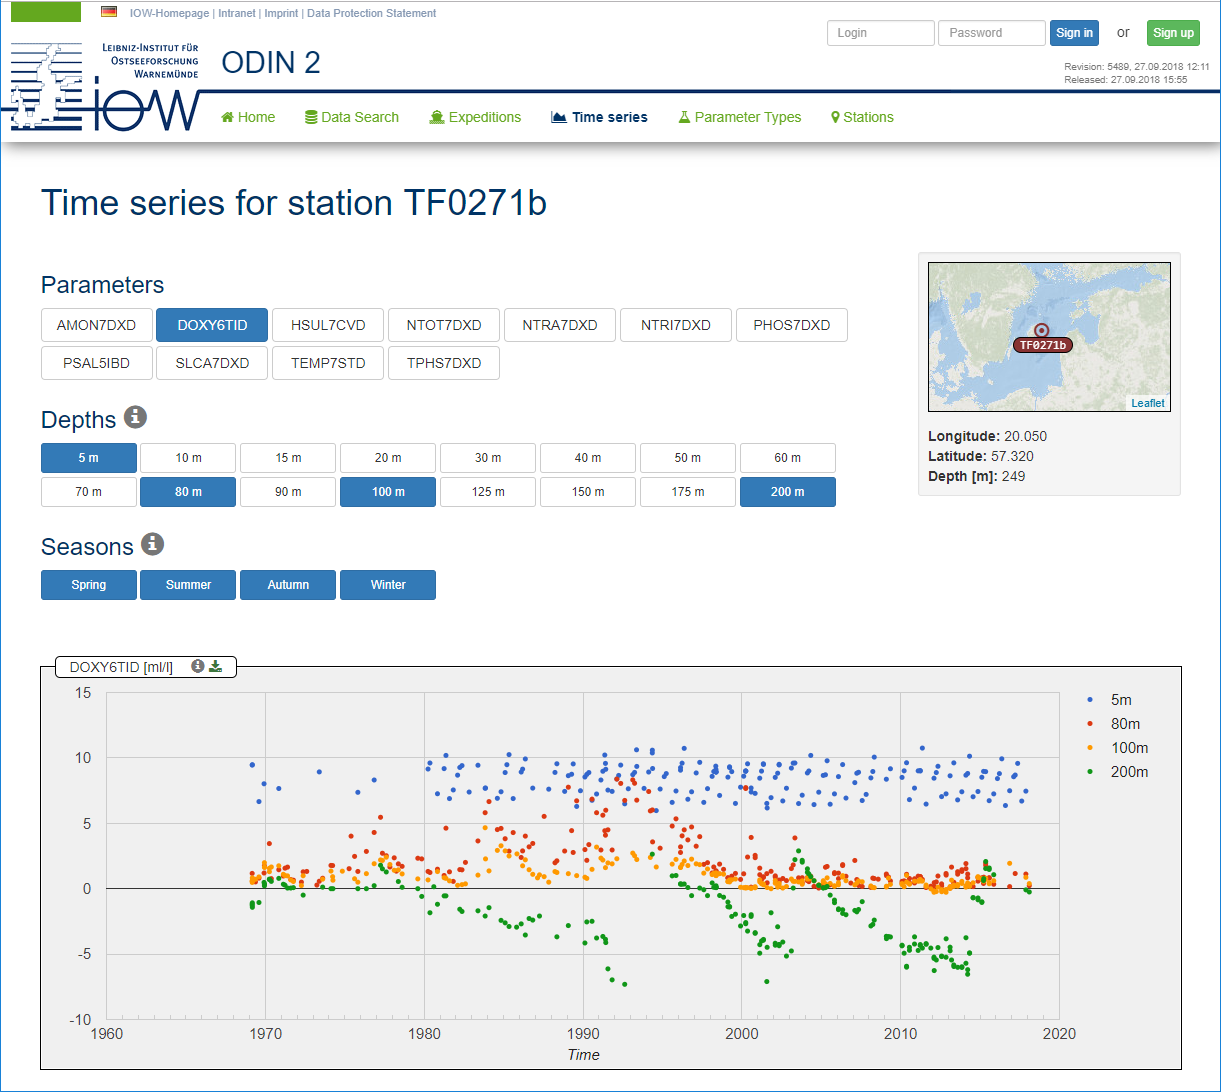Toggle the 5 m depth filter off
Viewport: 1221px width, 1092px height.
tap(88, 458)
